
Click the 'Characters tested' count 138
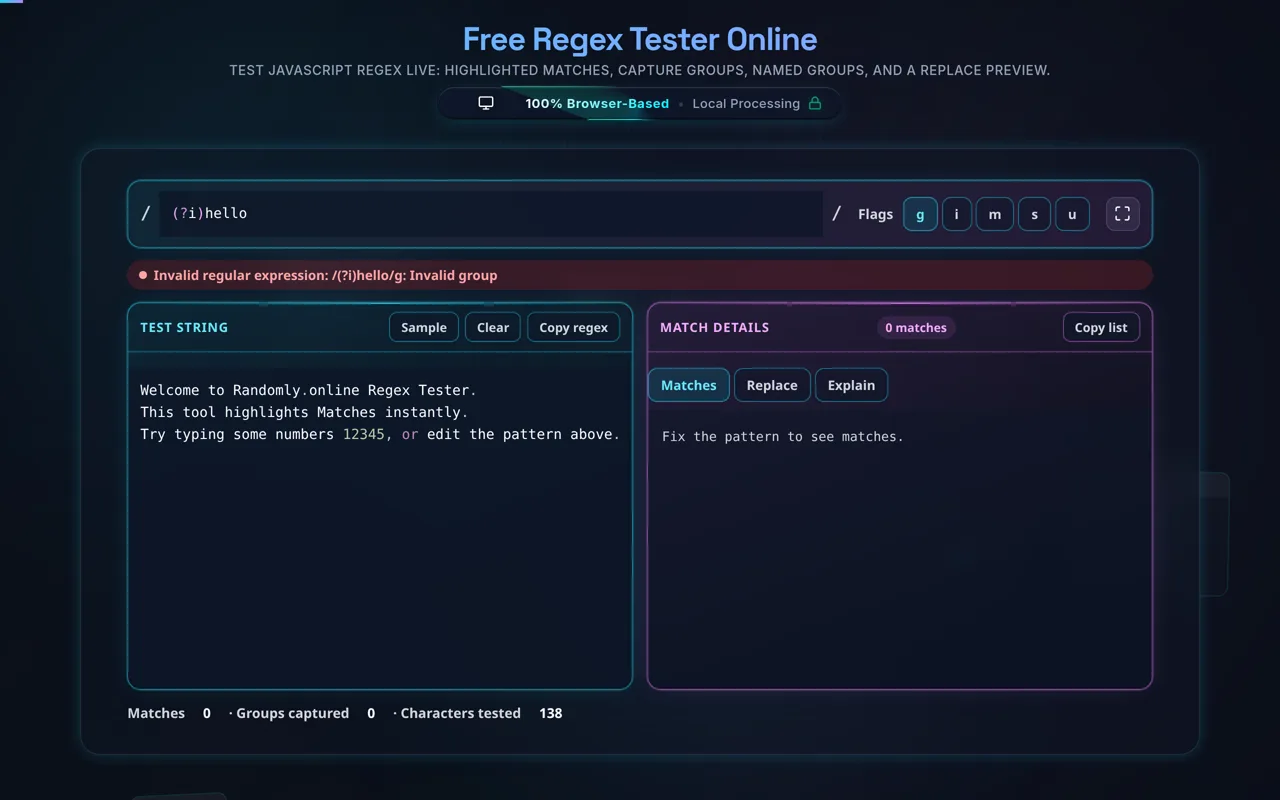(551, 713)
